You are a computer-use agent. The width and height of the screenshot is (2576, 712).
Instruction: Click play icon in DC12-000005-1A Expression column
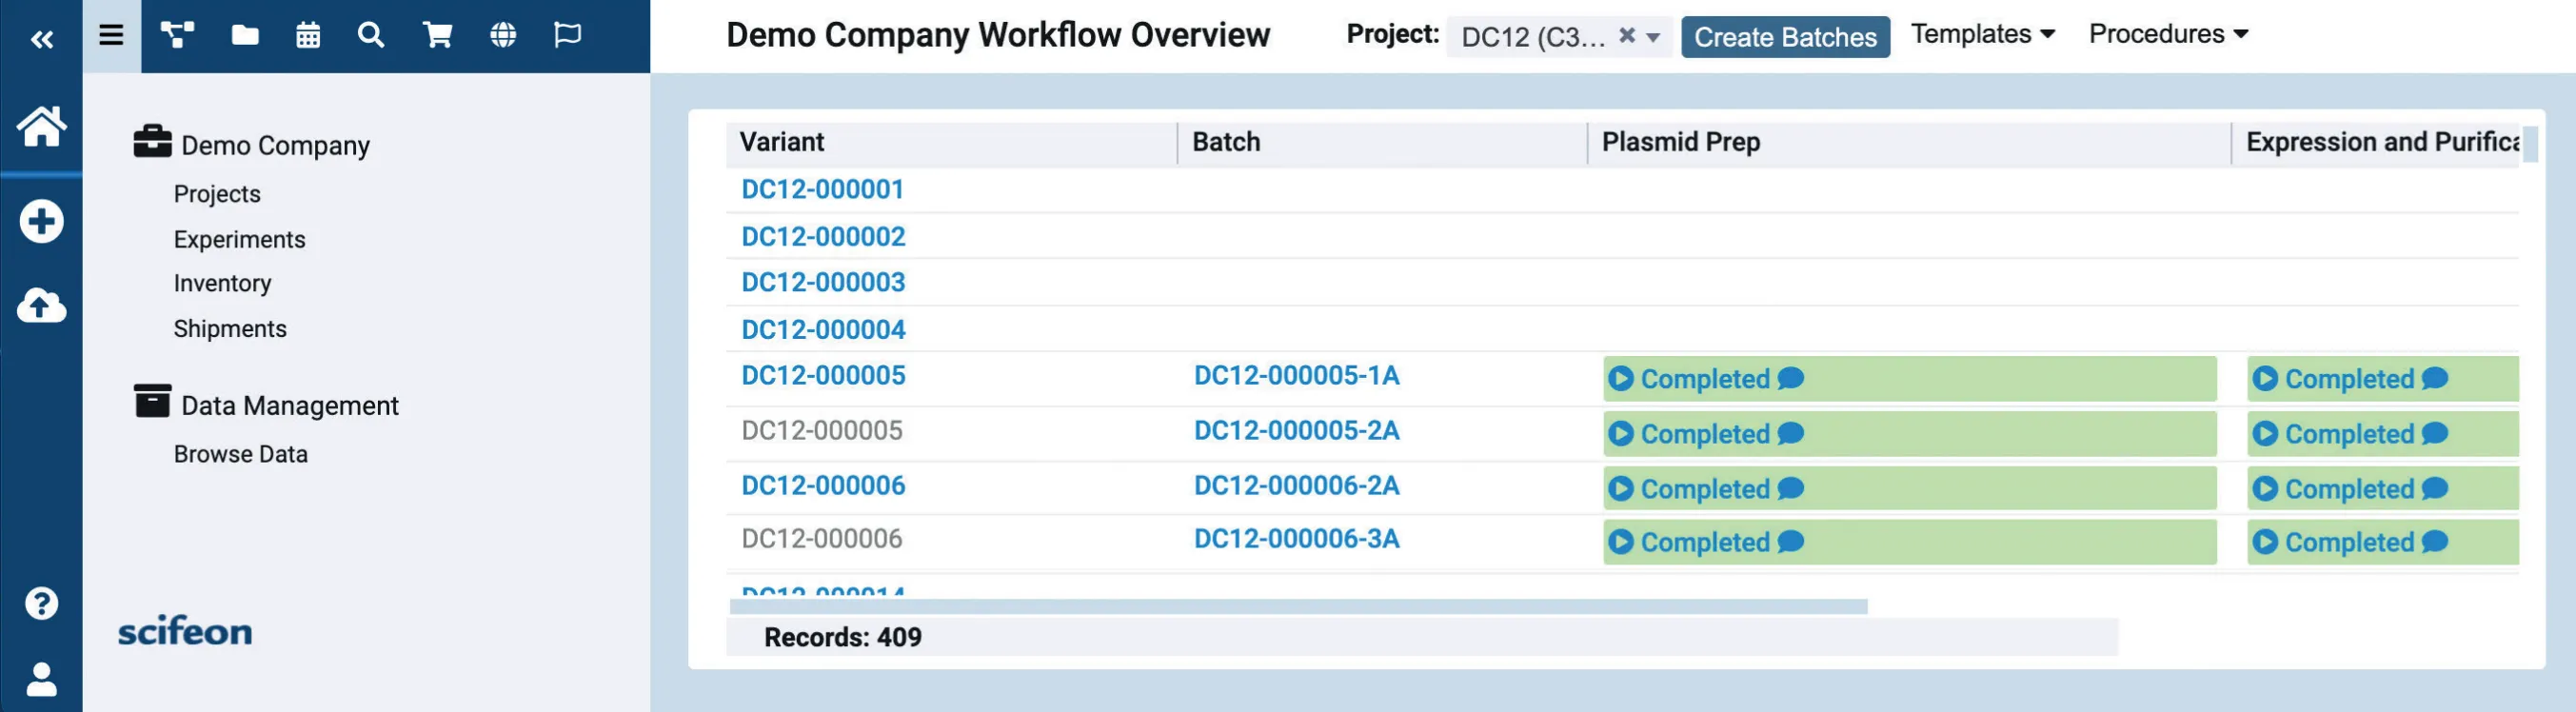2265,379
